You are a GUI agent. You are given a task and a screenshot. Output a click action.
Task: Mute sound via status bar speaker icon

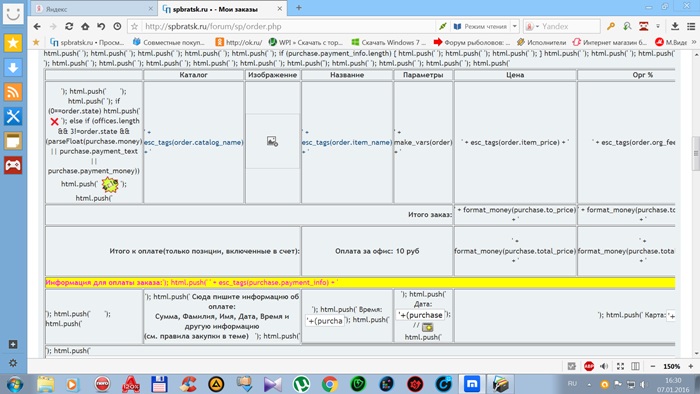pyautogui.click(x=604, y=366)
